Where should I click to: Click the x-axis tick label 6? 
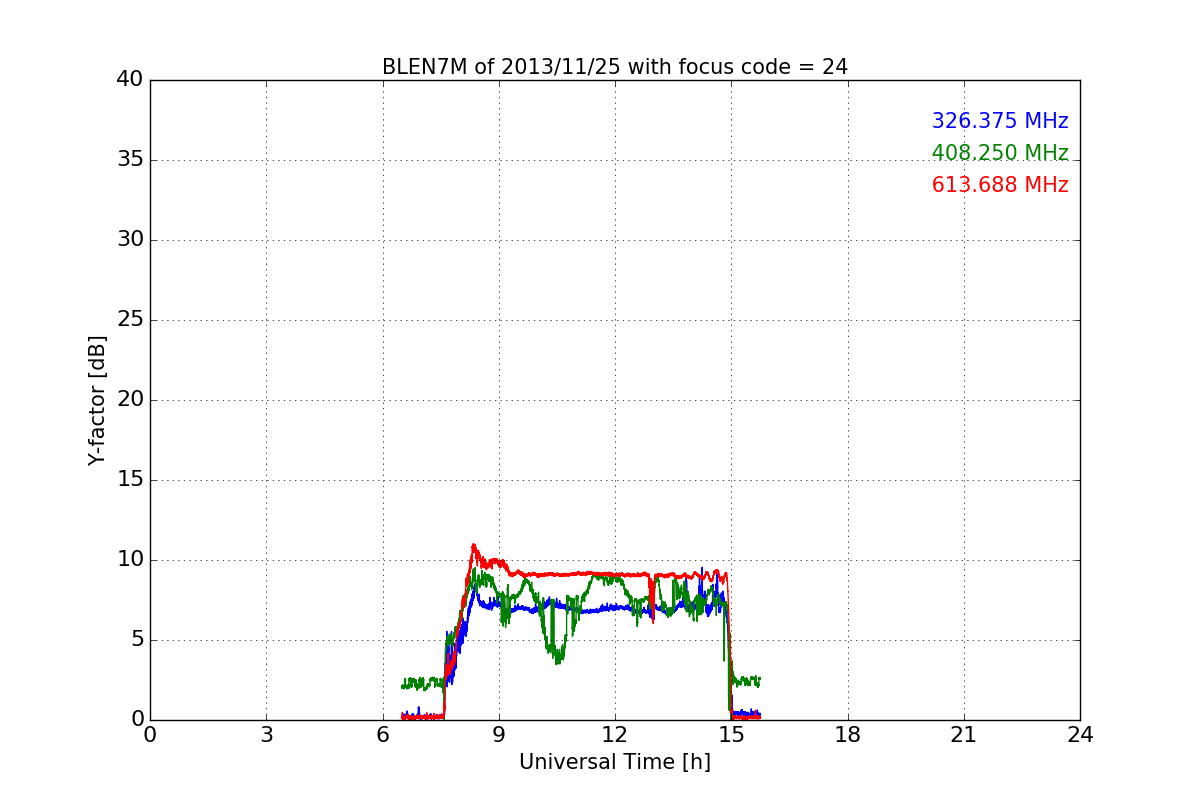382,735
